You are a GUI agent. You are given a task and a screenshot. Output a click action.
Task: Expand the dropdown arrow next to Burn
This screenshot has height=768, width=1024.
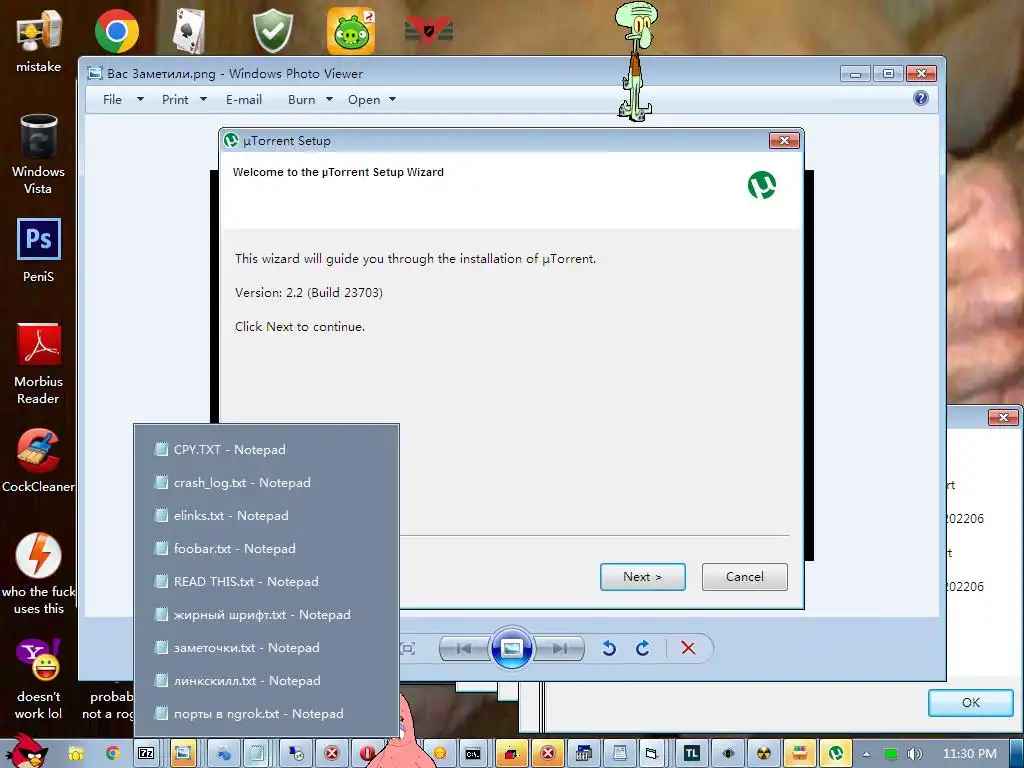pyautogui.click(x=329, y=99)
